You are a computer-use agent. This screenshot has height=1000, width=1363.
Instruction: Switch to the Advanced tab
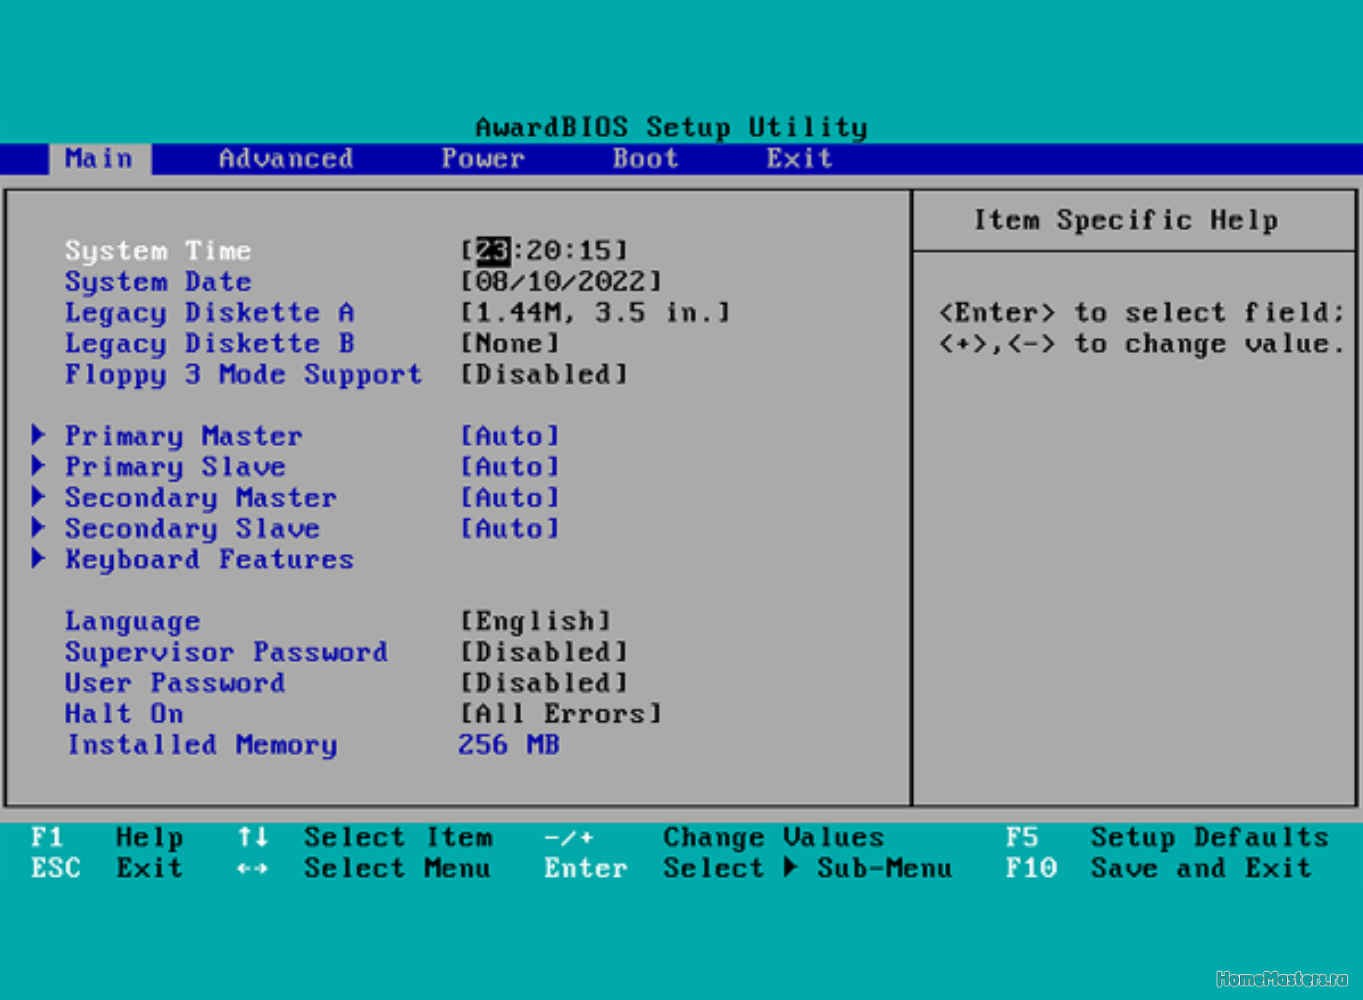285,159
